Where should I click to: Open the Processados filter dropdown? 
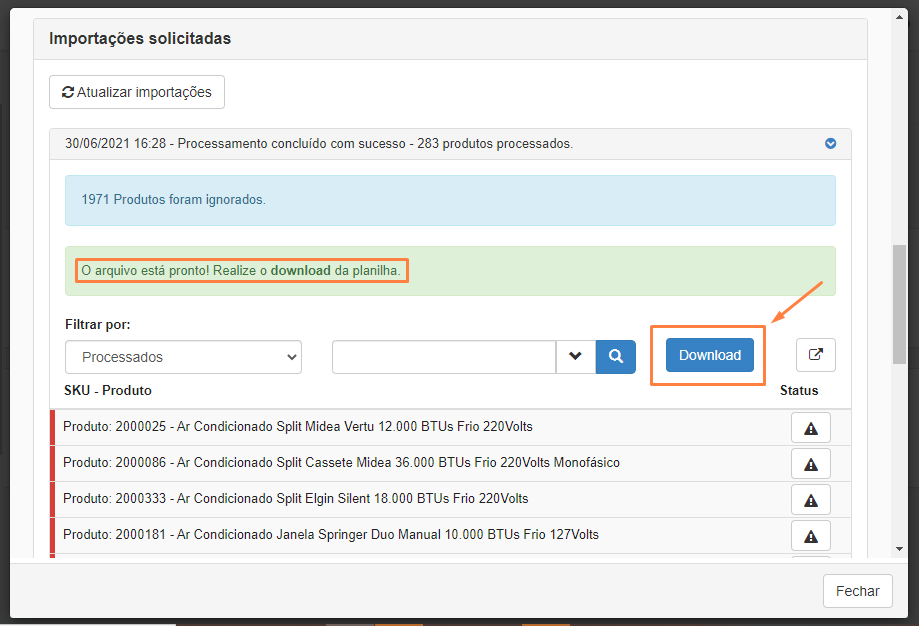(183, 357)
